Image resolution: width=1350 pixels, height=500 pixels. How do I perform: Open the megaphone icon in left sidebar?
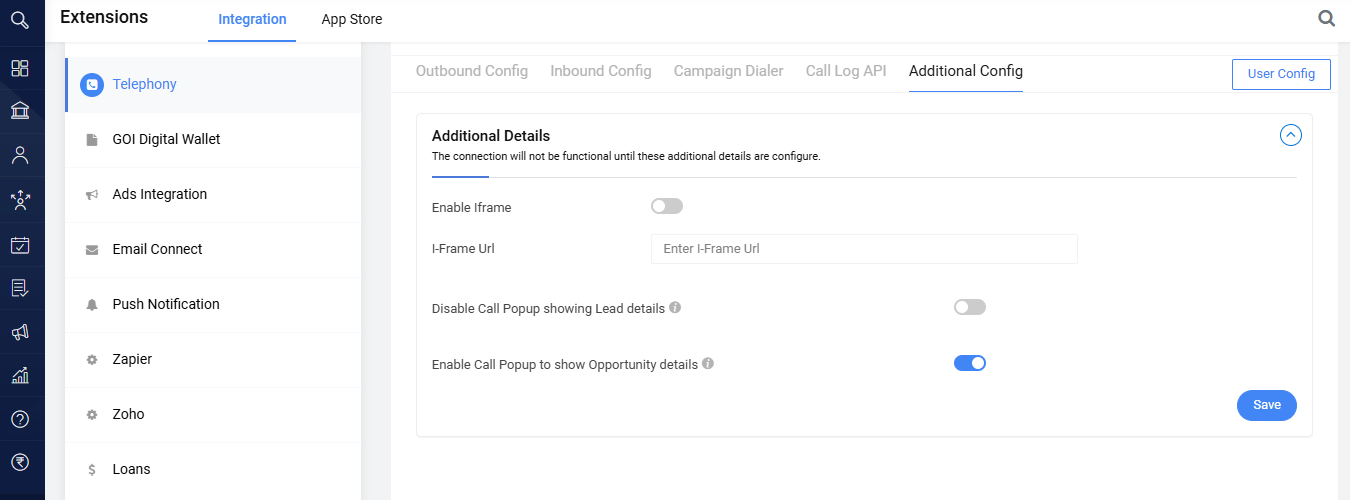[20, 332]
